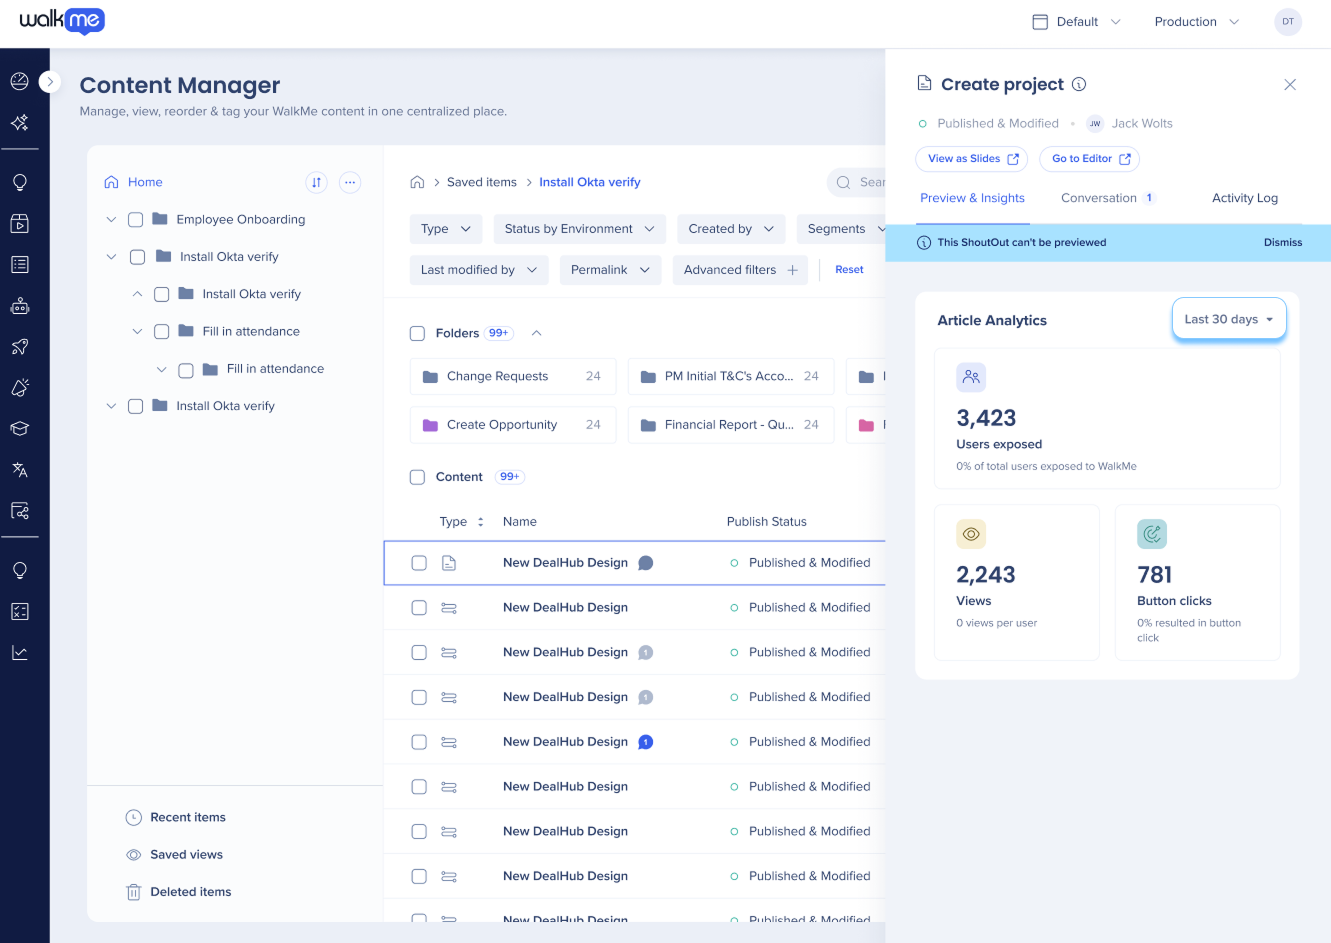Tick the checkbox of the highlighted DealHub row
This screenshot has height=943, width=1331.
[419, 563]
